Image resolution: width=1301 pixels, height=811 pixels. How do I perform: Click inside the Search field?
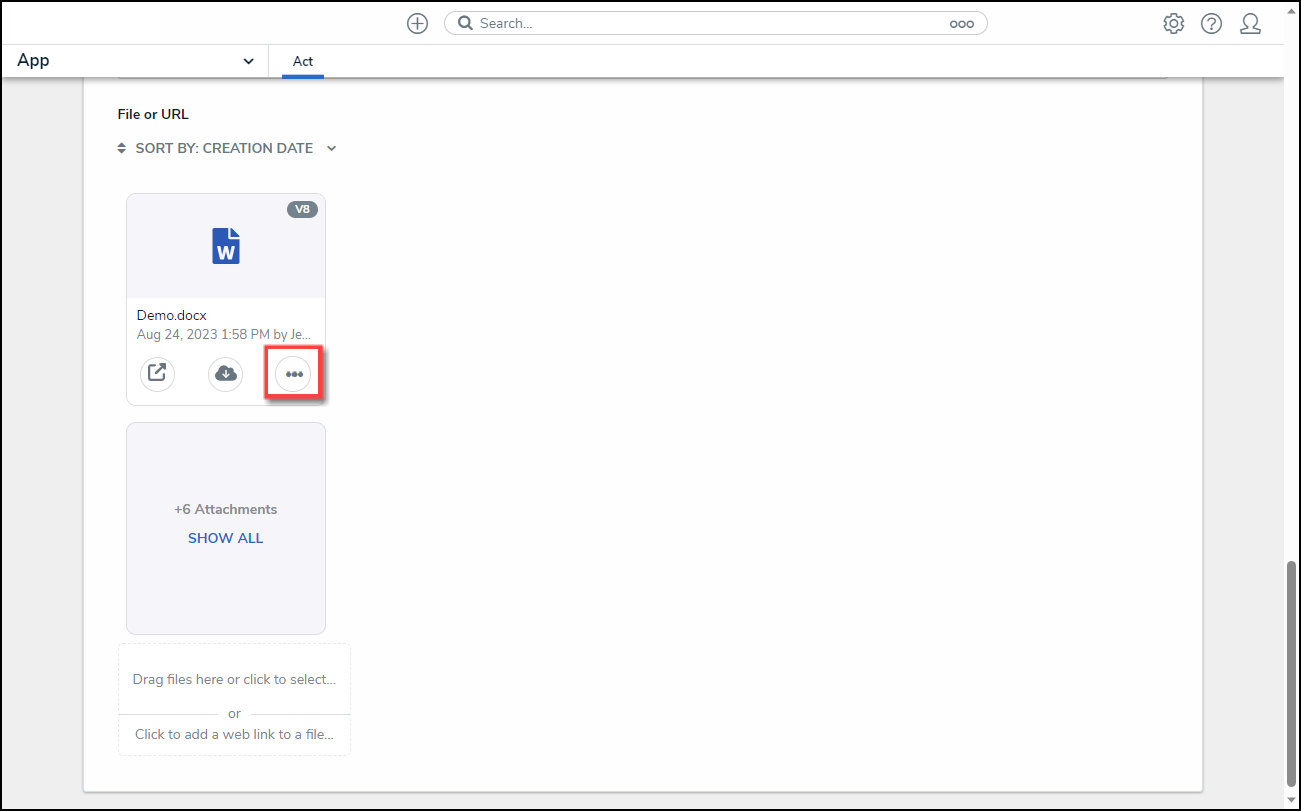tap(715, 23)
